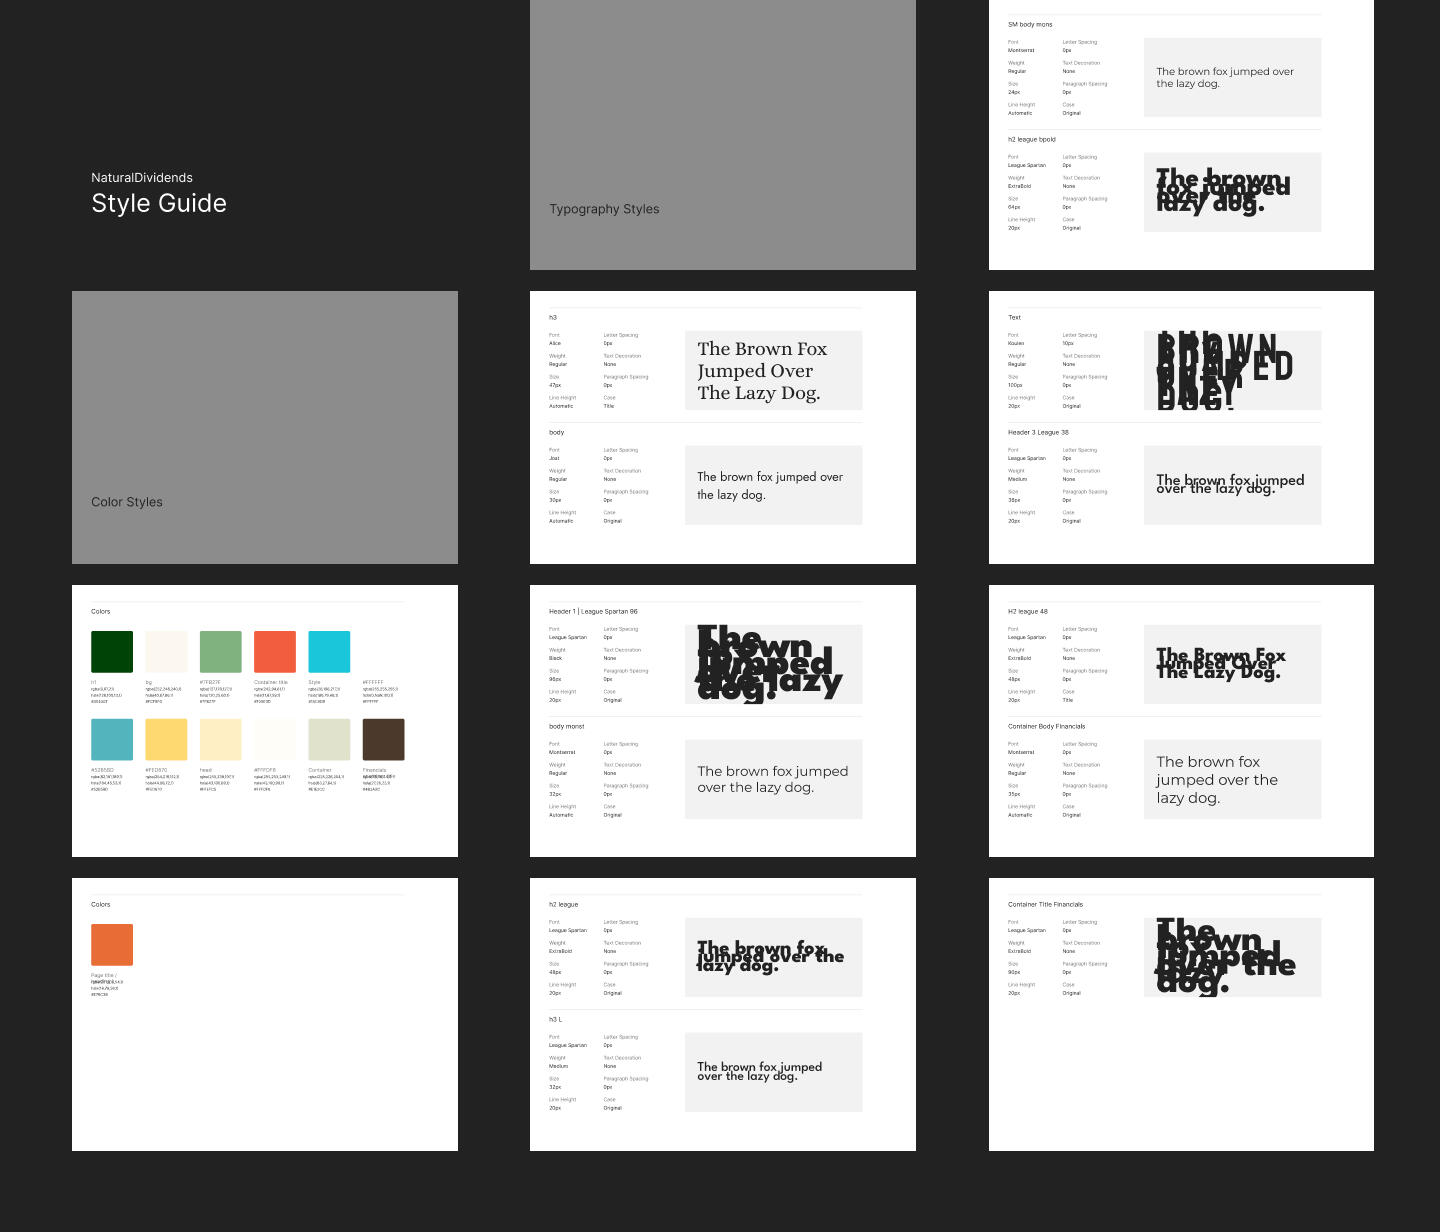Image resolution: width=1440 pixels, height=1232 pixels.
Task: Click the grey-green Container color swatch
Action: tap(329, 739)
